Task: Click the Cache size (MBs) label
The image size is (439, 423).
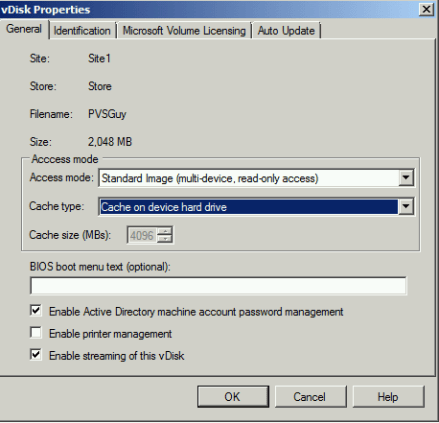Action: [70, 235]
